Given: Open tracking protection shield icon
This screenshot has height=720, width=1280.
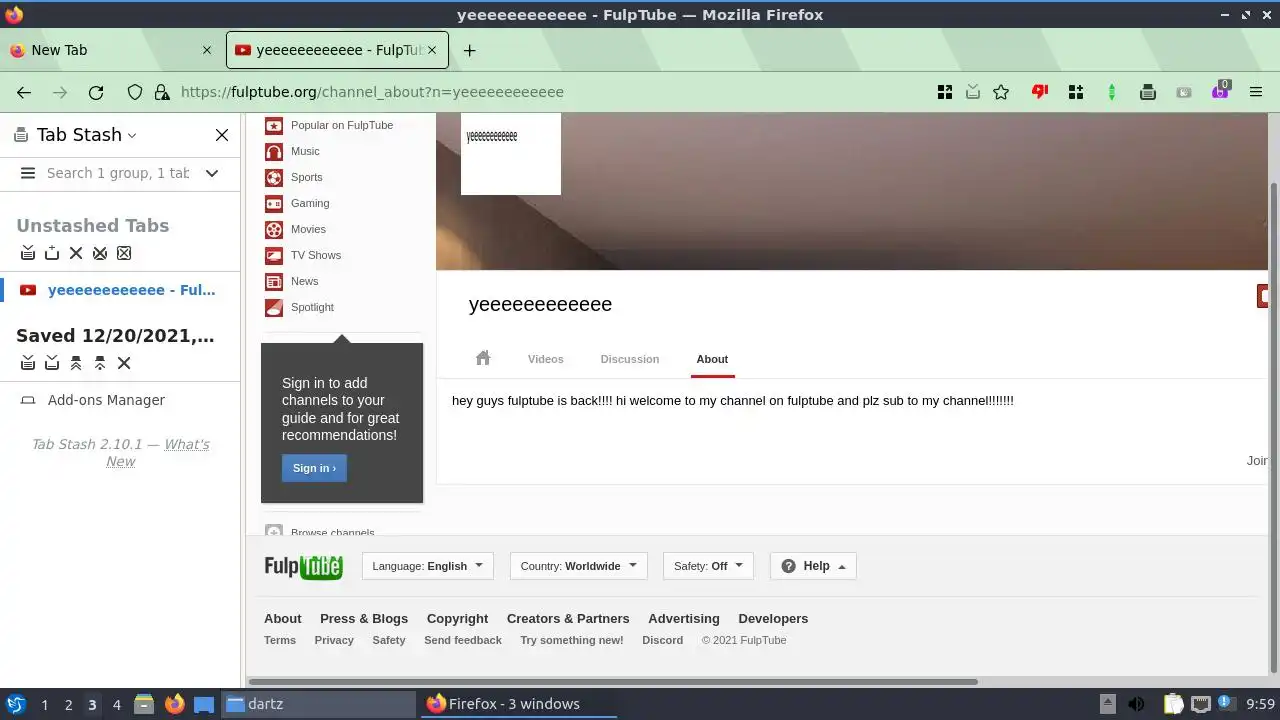Looking at the screenshot, I should tap(135, 92).
